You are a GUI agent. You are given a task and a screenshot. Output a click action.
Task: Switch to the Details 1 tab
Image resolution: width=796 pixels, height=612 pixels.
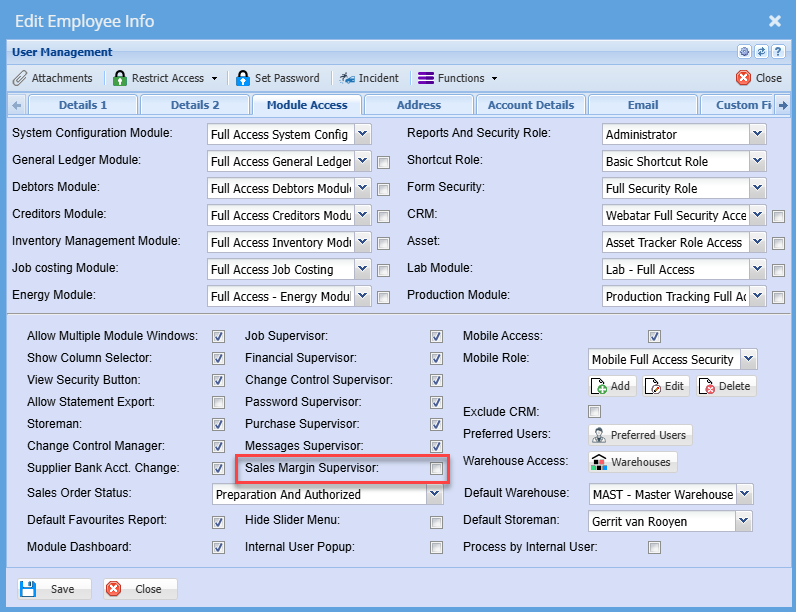[x=82, y=105]
